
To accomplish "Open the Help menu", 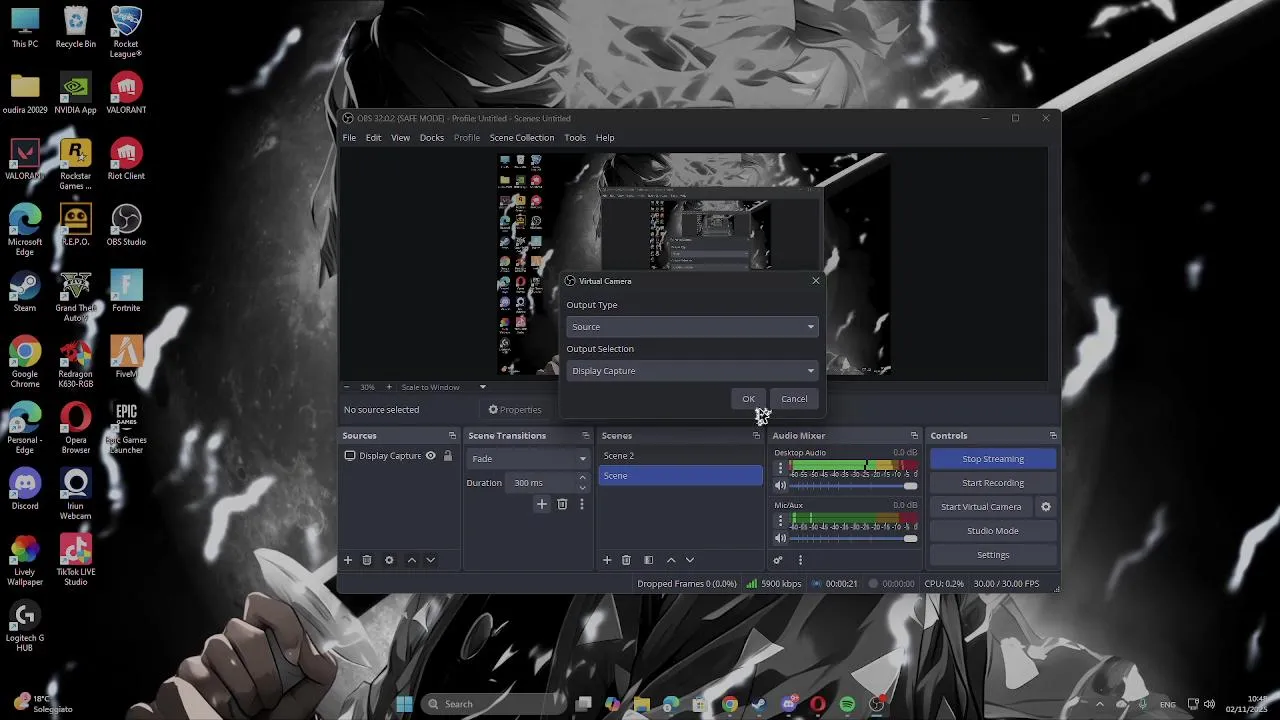I will tap(605, 138).
